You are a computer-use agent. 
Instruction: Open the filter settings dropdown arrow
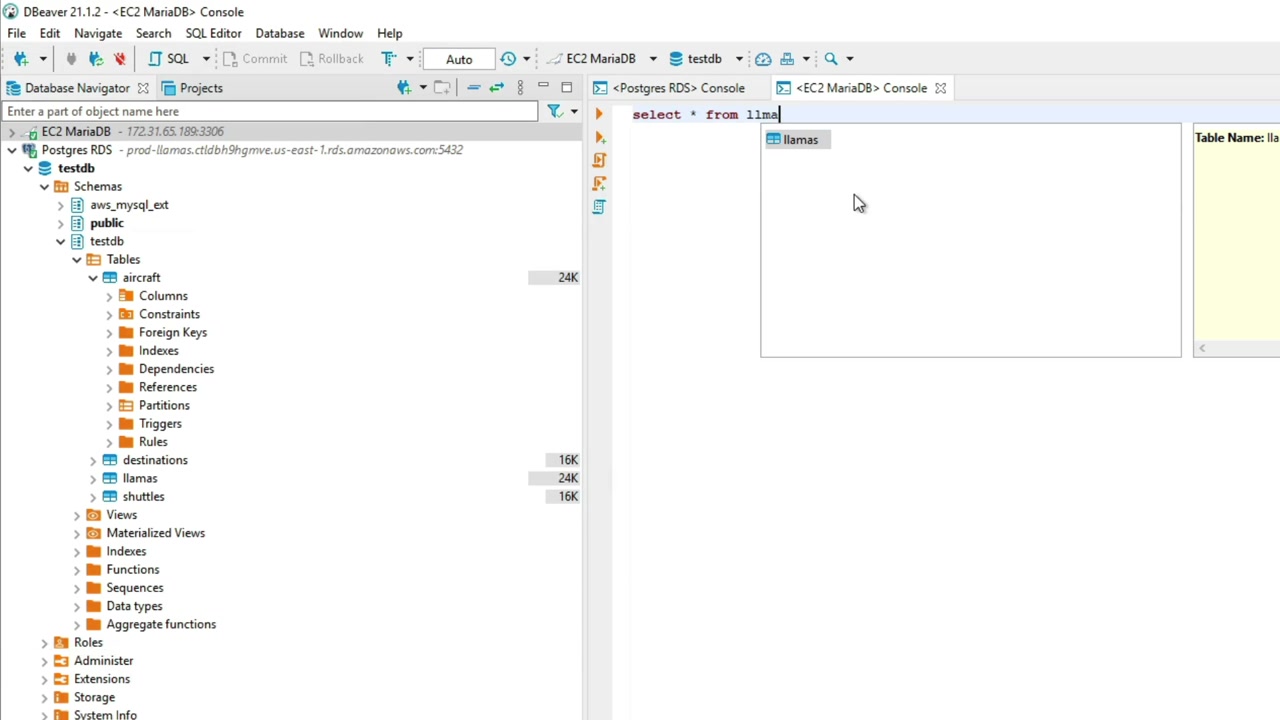[x=574, y=112]
